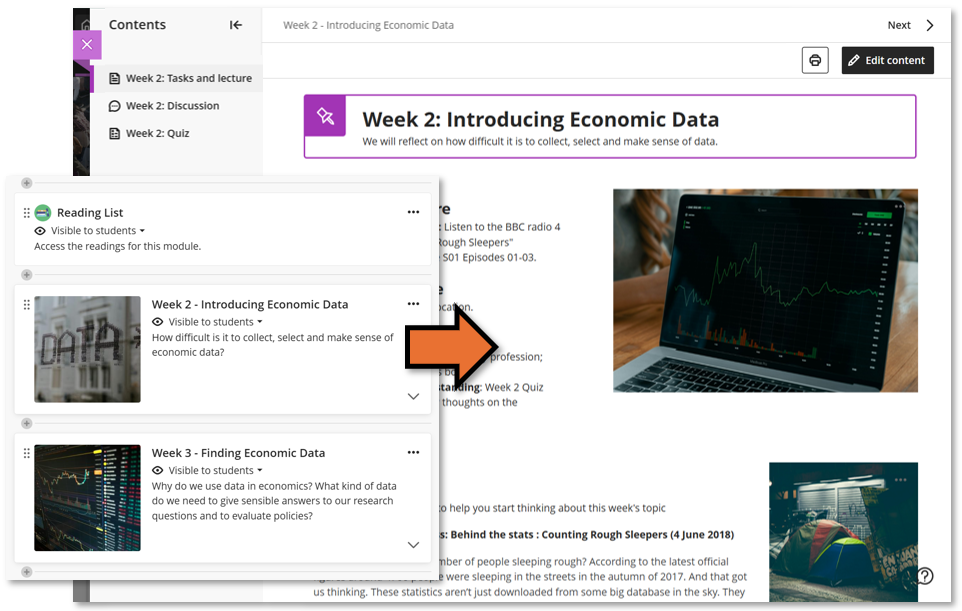Screen dimensions: 962x611
Task: Click the Edit content button
Action: [887, 60]
